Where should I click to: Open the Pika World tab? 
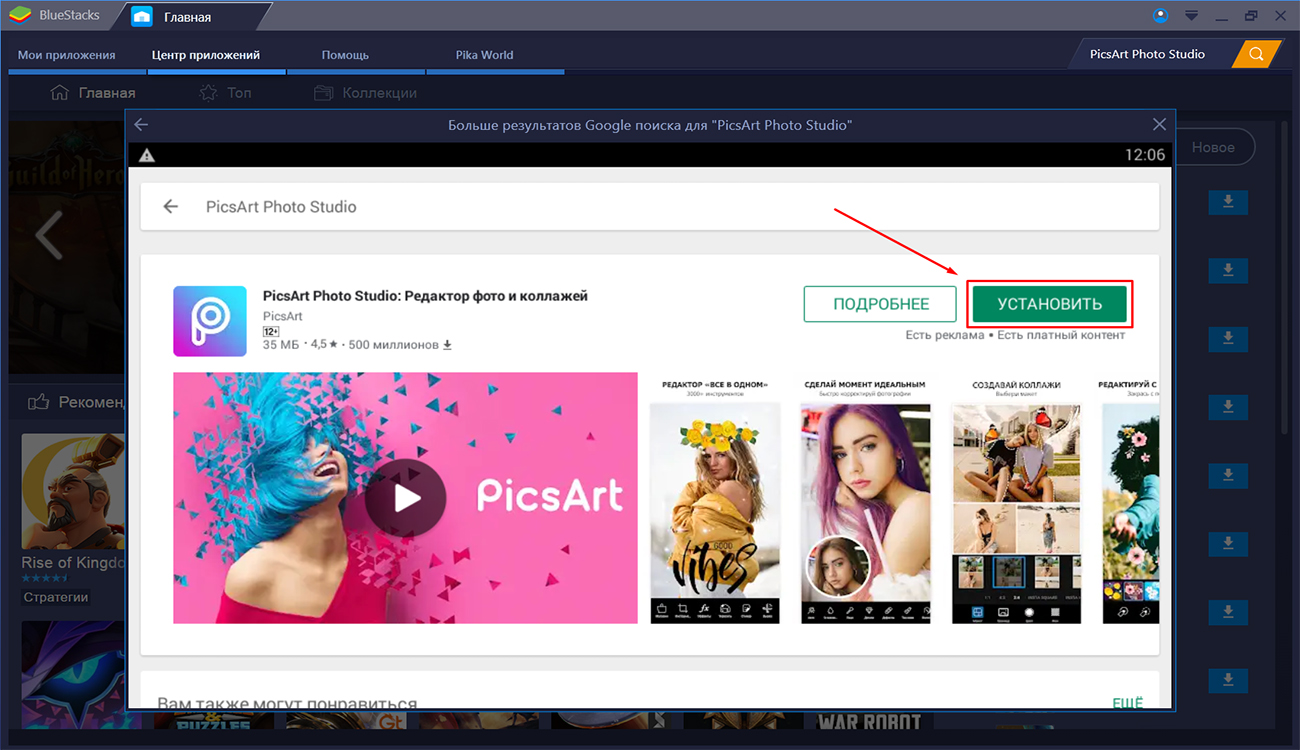pos(484,55)
